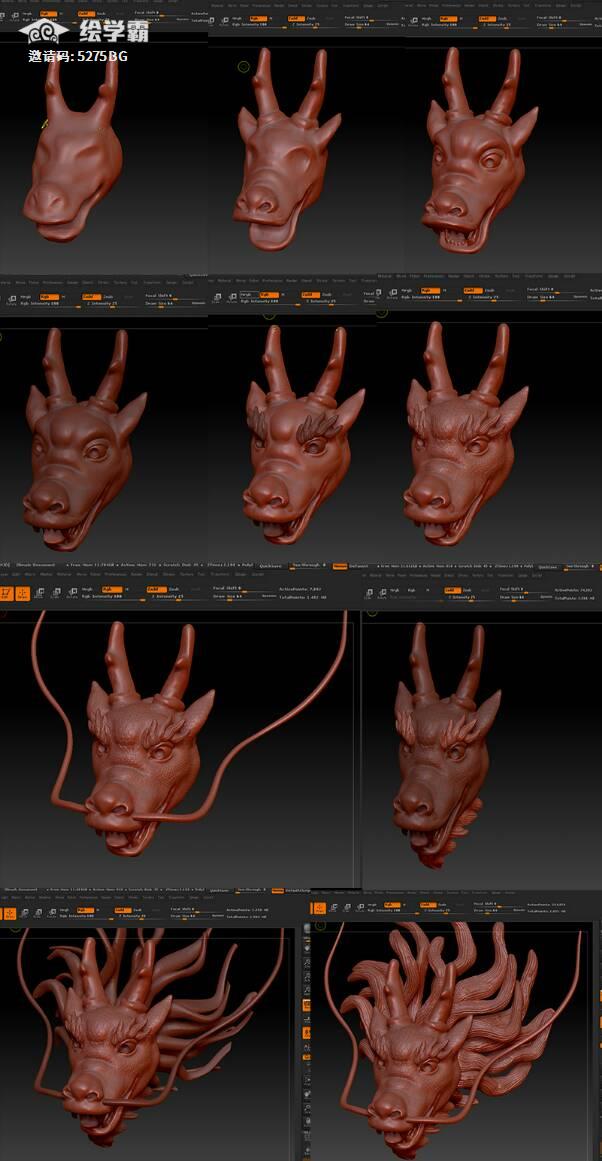
Task: Toggle orange Rgb in smooth mane panel
Action: point(84,910)
